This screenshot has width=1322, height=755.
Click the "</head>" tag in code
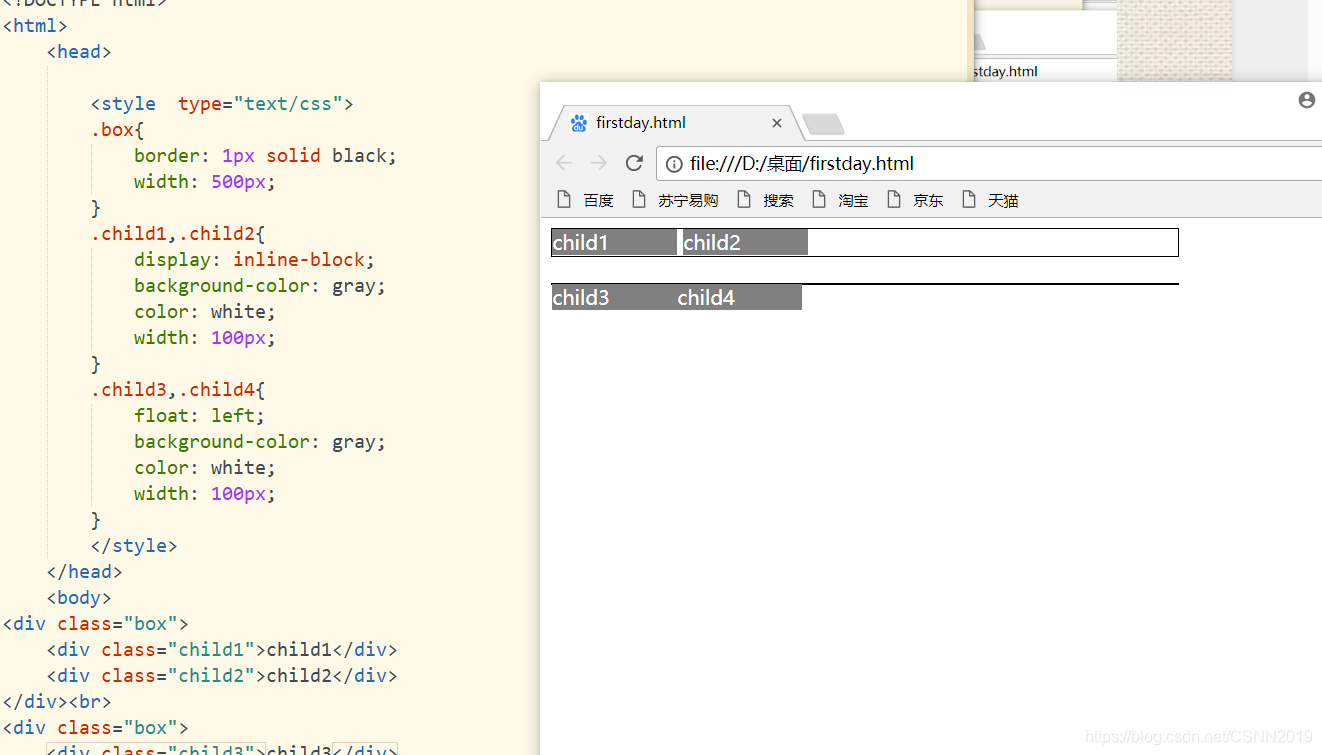(x=85, y=572)
